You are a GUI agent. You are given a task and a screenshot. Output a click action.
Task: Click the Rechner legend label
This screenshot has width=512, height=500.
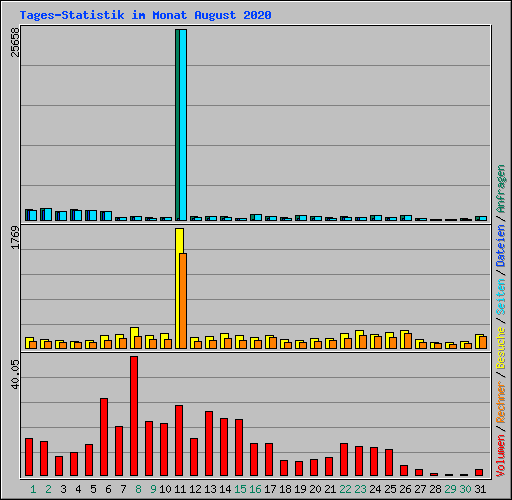click(x=501, y=402)
